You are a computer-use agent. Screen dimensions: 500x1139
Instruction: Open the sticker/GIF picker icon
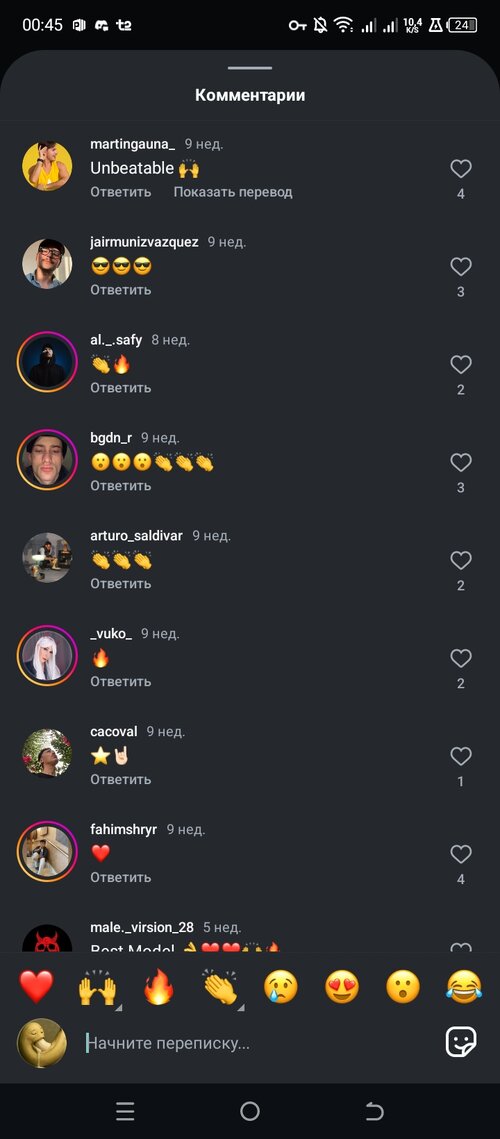(x=461, y=1042)
